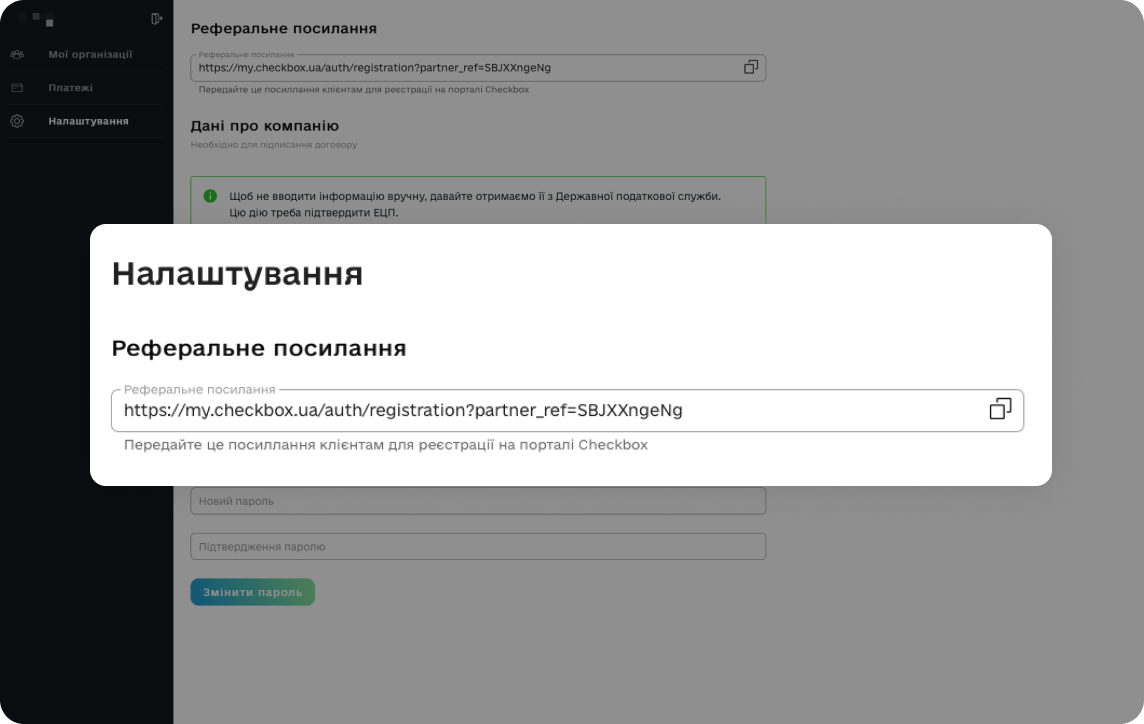Copy the referral link in the highlighted popup
1144x724 pixels.
(x=1000, y=409)
